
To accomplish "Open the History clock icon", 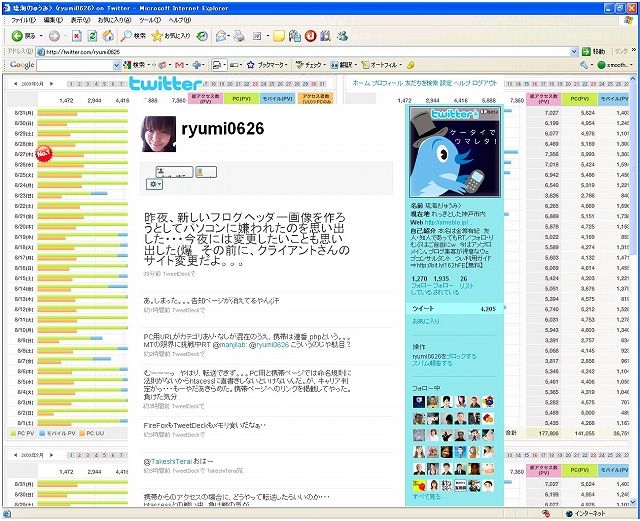I will tap(202, 36).
